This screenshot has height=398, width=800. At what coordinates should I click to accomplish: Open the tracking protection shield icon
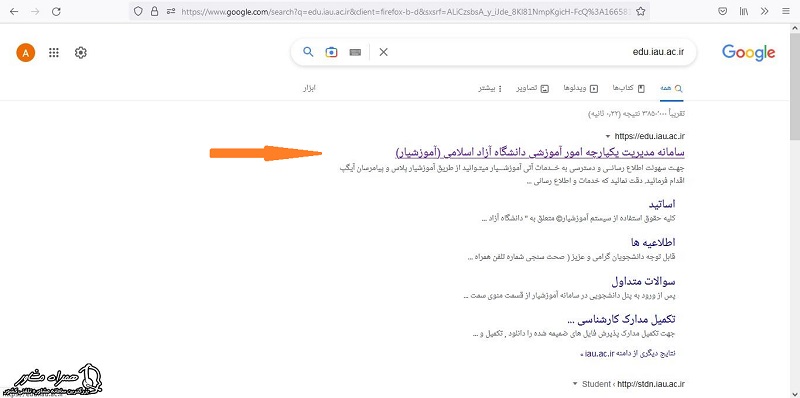(138, 11)
